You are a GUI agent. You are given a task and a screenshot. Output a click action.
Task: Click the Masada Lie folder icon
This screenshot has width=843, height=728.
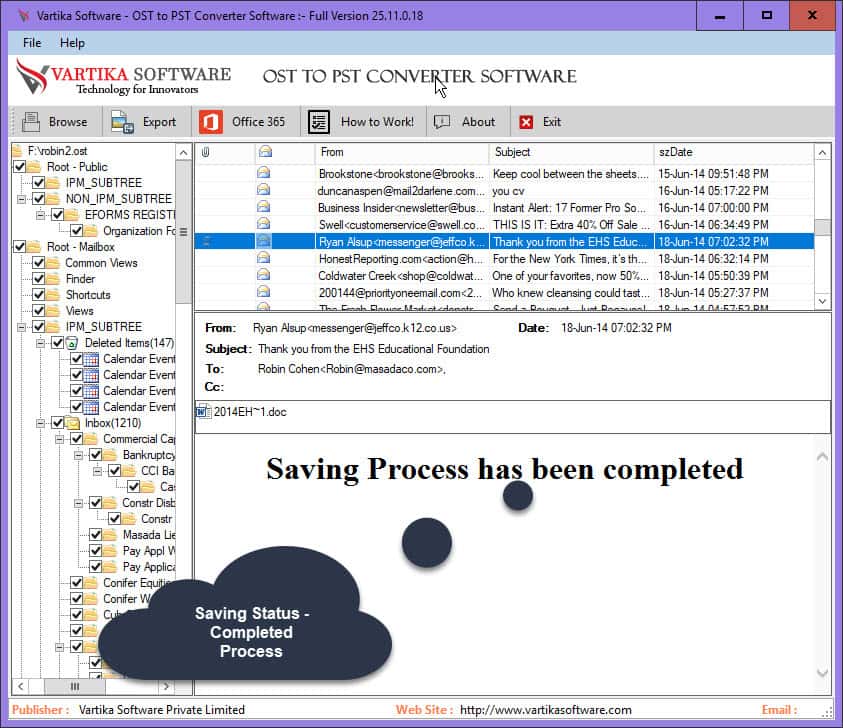click(110, 535)
